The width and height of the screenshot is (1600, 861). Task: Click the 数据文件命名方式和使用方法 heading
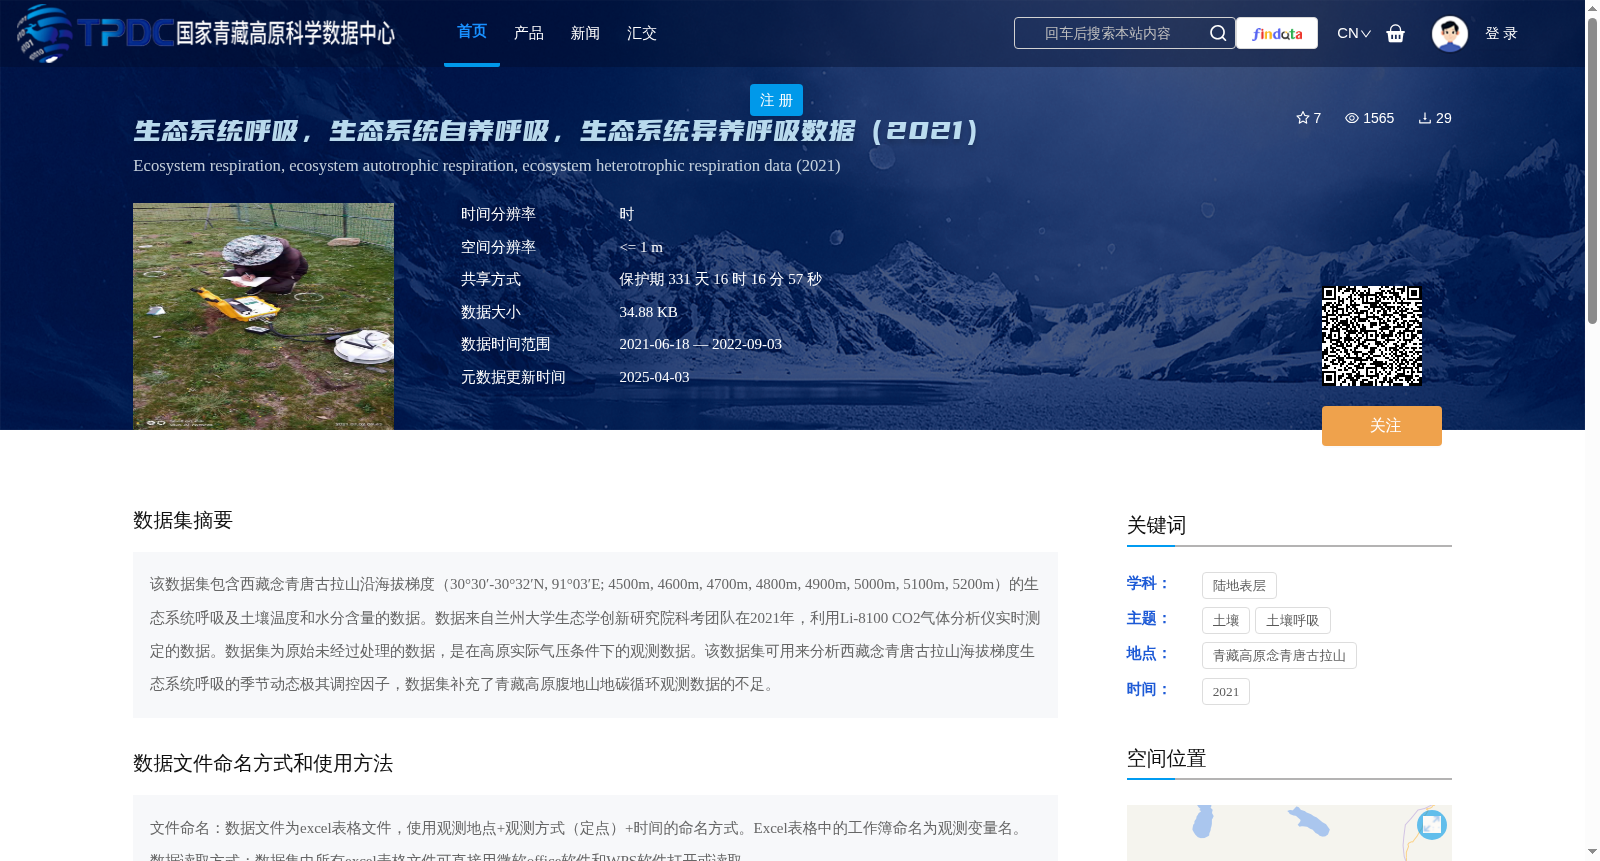[263, 763]
